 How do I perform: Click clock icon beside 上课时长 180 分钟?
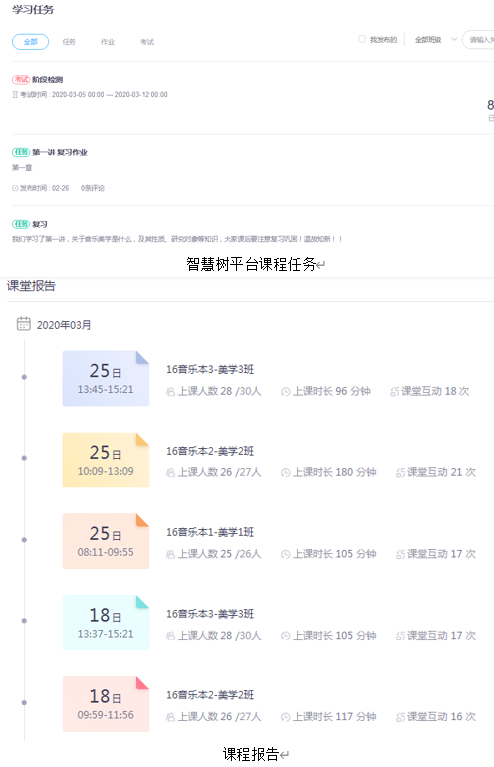click(285, 473)
